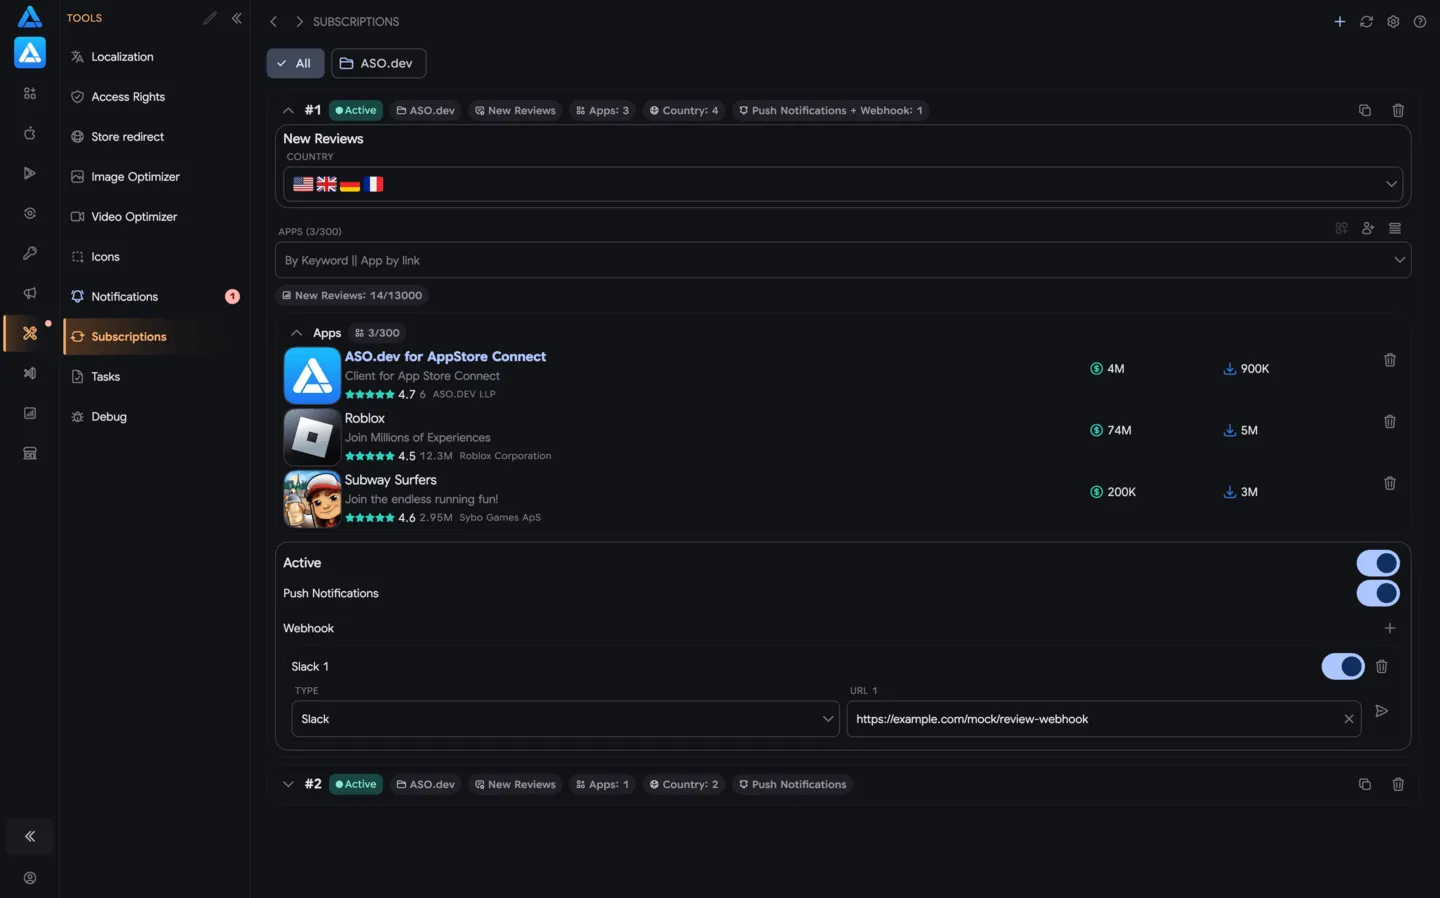Screen dimensions: 1440x898
Task: Add a new subscription with plus icon
Action: 1340,21
